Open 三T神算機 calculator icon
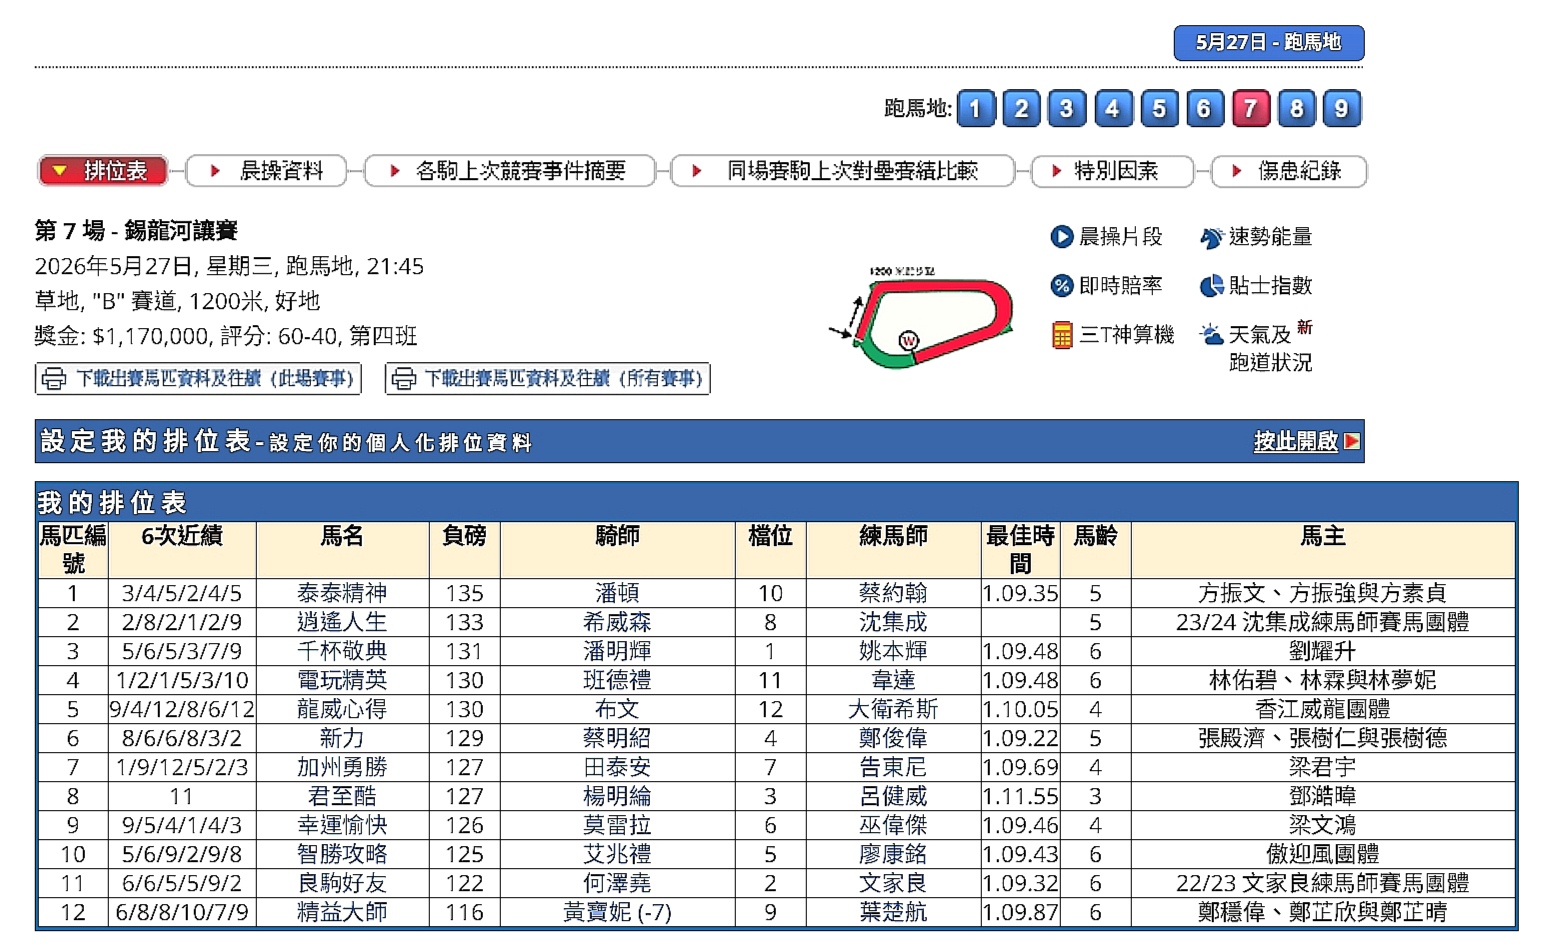 (x=1062, y=335)
